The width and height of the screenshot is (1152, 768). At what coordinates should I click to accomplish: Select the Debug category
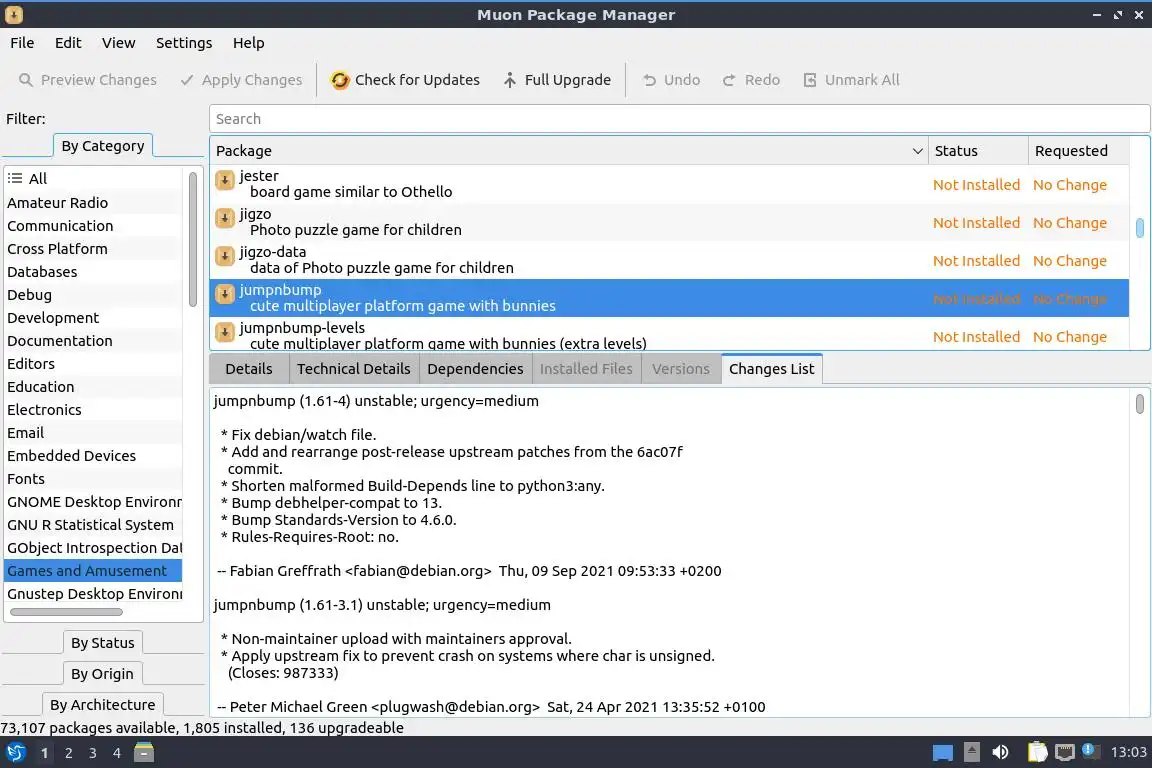click(x=93, y=295)
